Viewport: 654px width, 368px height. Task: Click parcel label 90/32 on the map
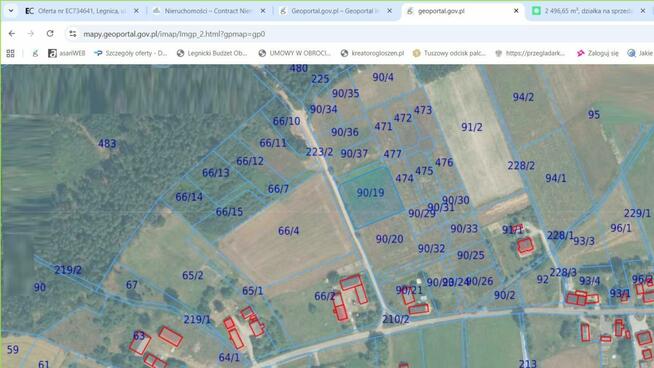[431, 249]
